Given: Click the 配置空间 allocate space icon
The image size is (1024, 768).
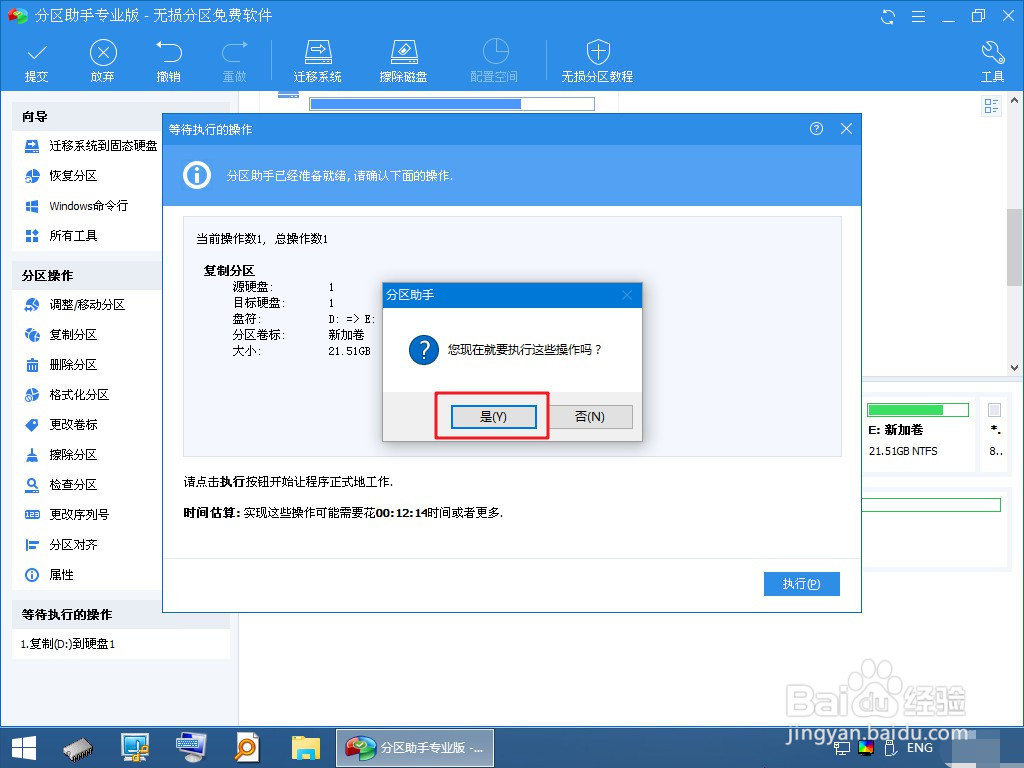Looking at the screenshot, I should [494, 61].
